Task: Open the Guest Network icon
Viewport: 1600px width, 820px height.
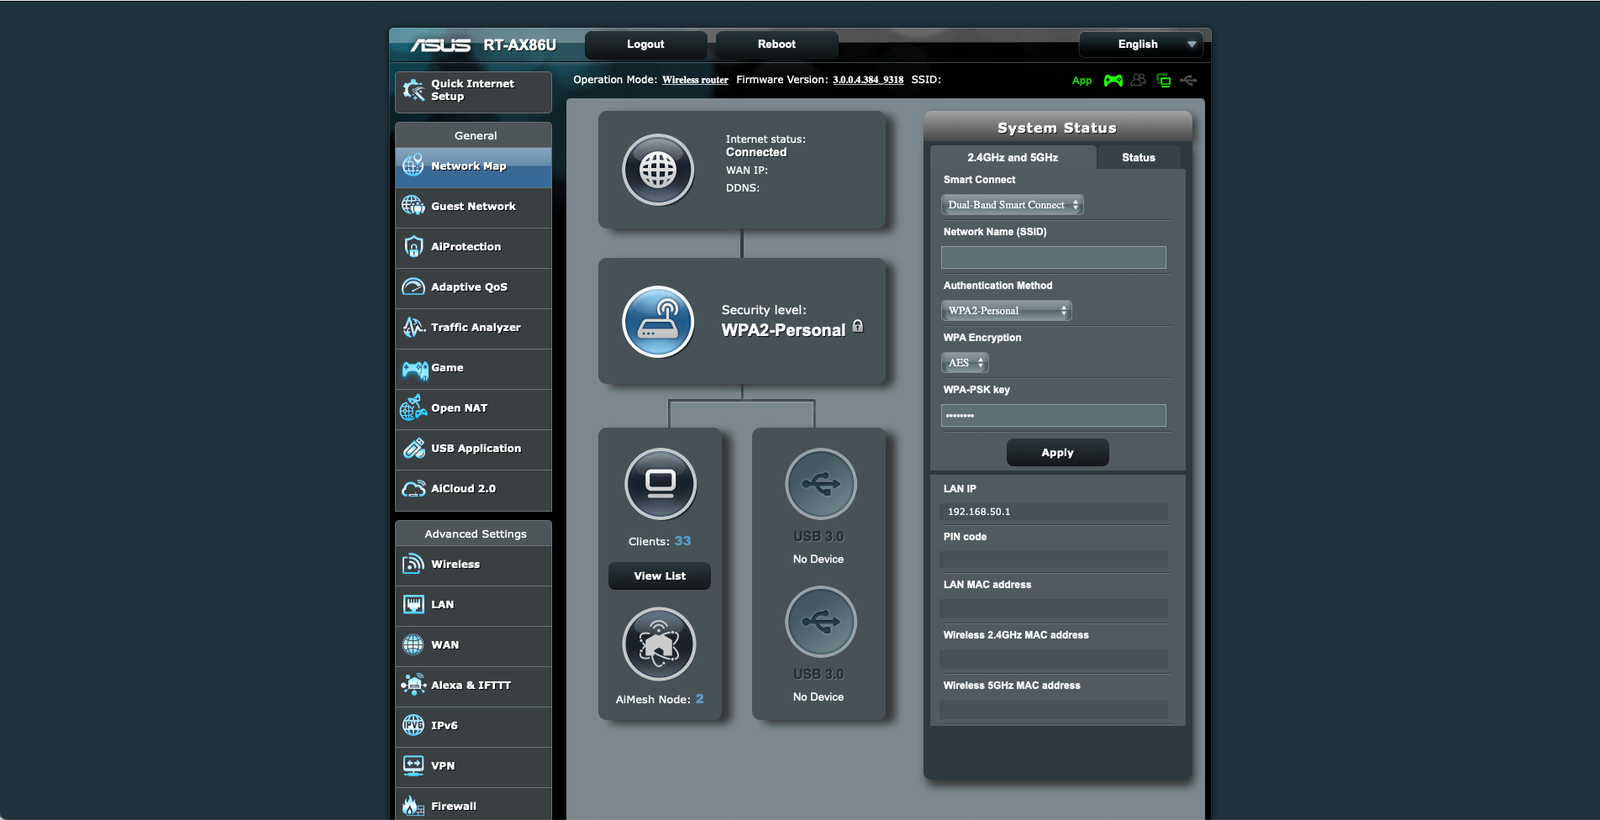Action: click(x=413, y=206)
